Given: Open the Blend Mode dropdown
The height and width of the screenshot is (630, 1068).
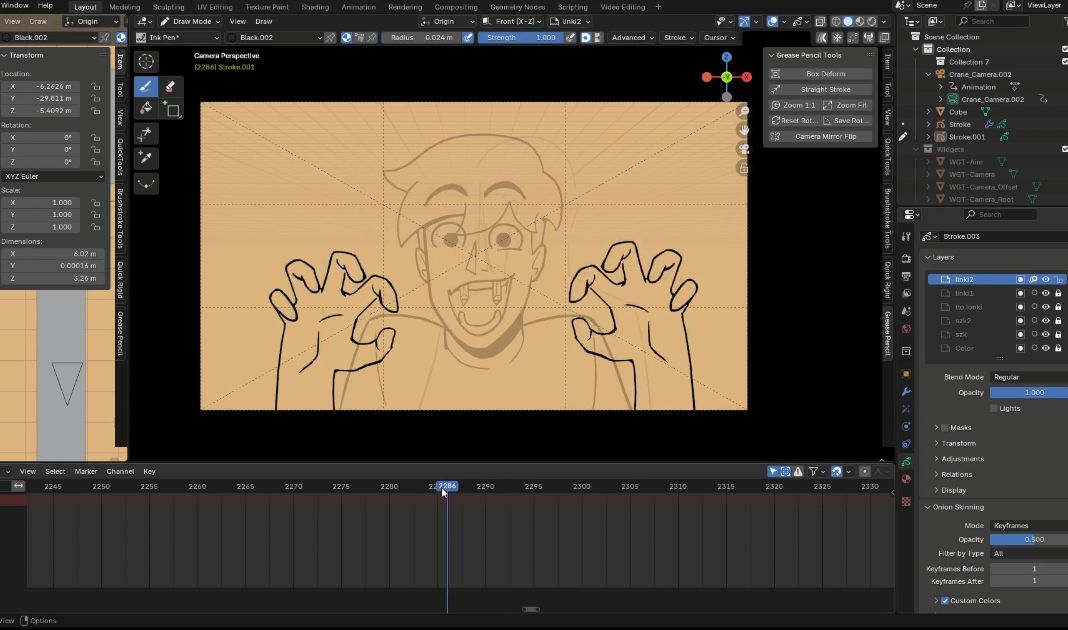Looking at the screenshot, I should pyautogui.click(x=1028, y=377).
